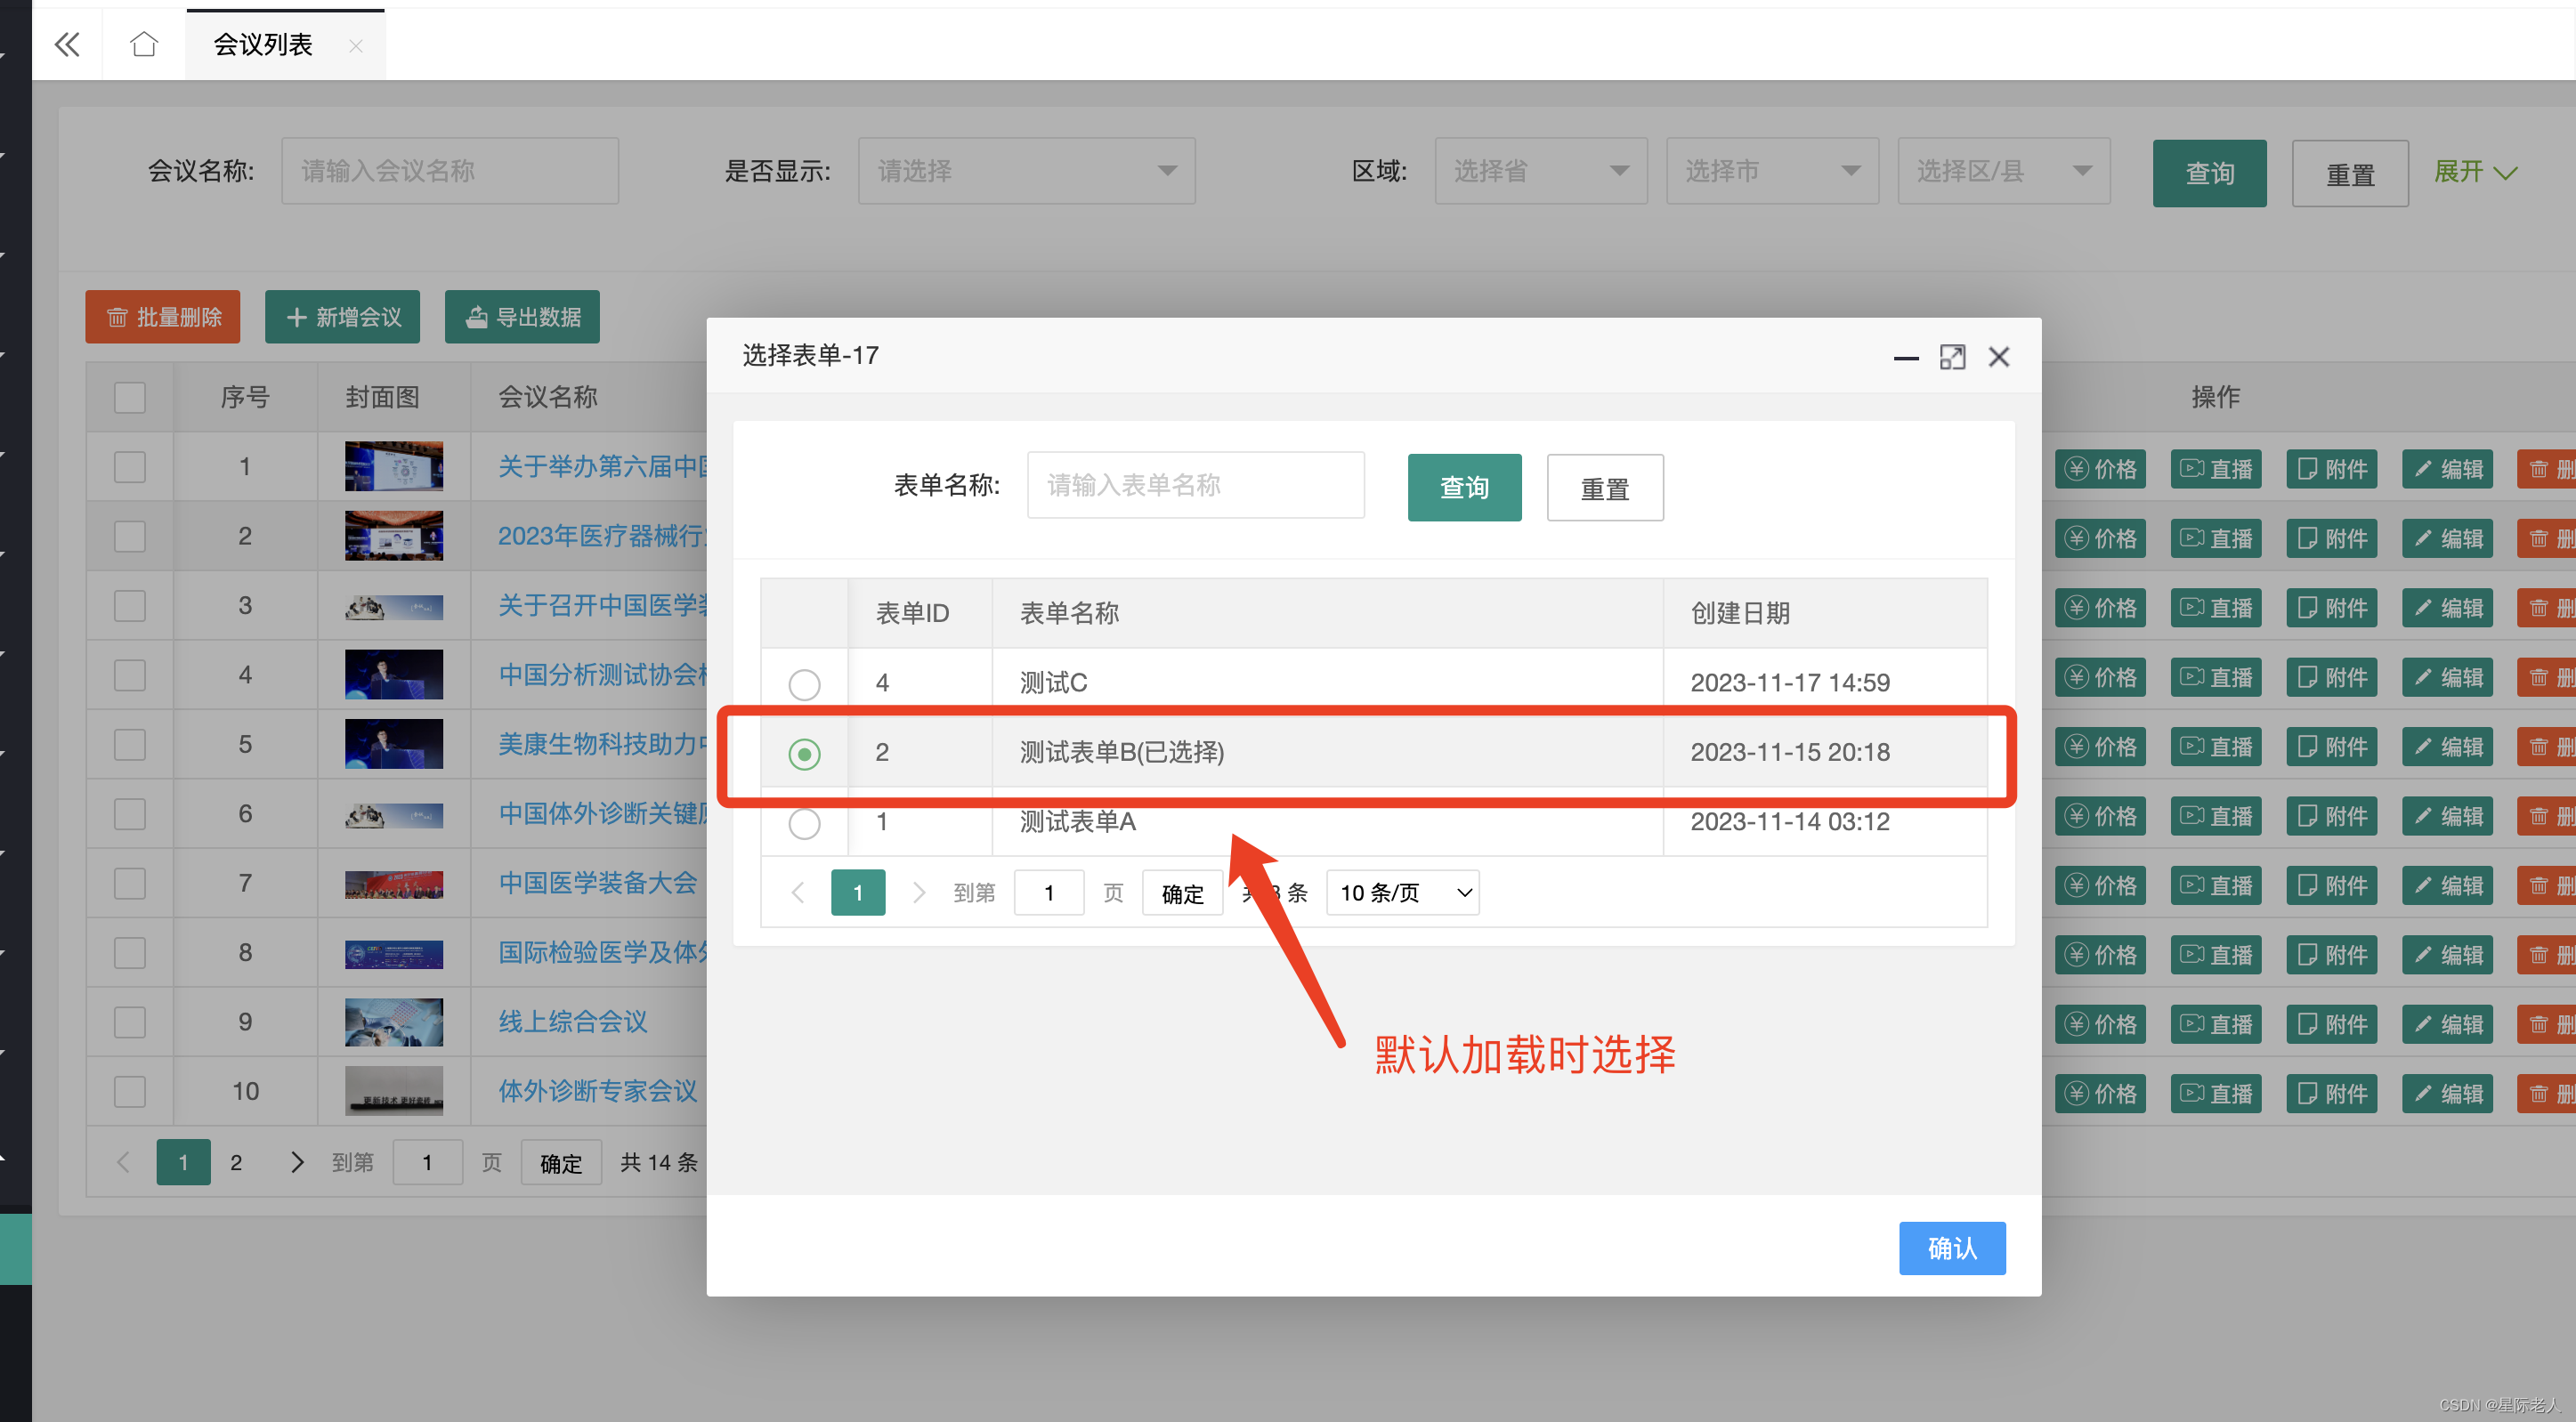Click the 附件 attachment icon on row three
The width and height of the screenshot is (2576, 1422).
[x=2332, y=607]
